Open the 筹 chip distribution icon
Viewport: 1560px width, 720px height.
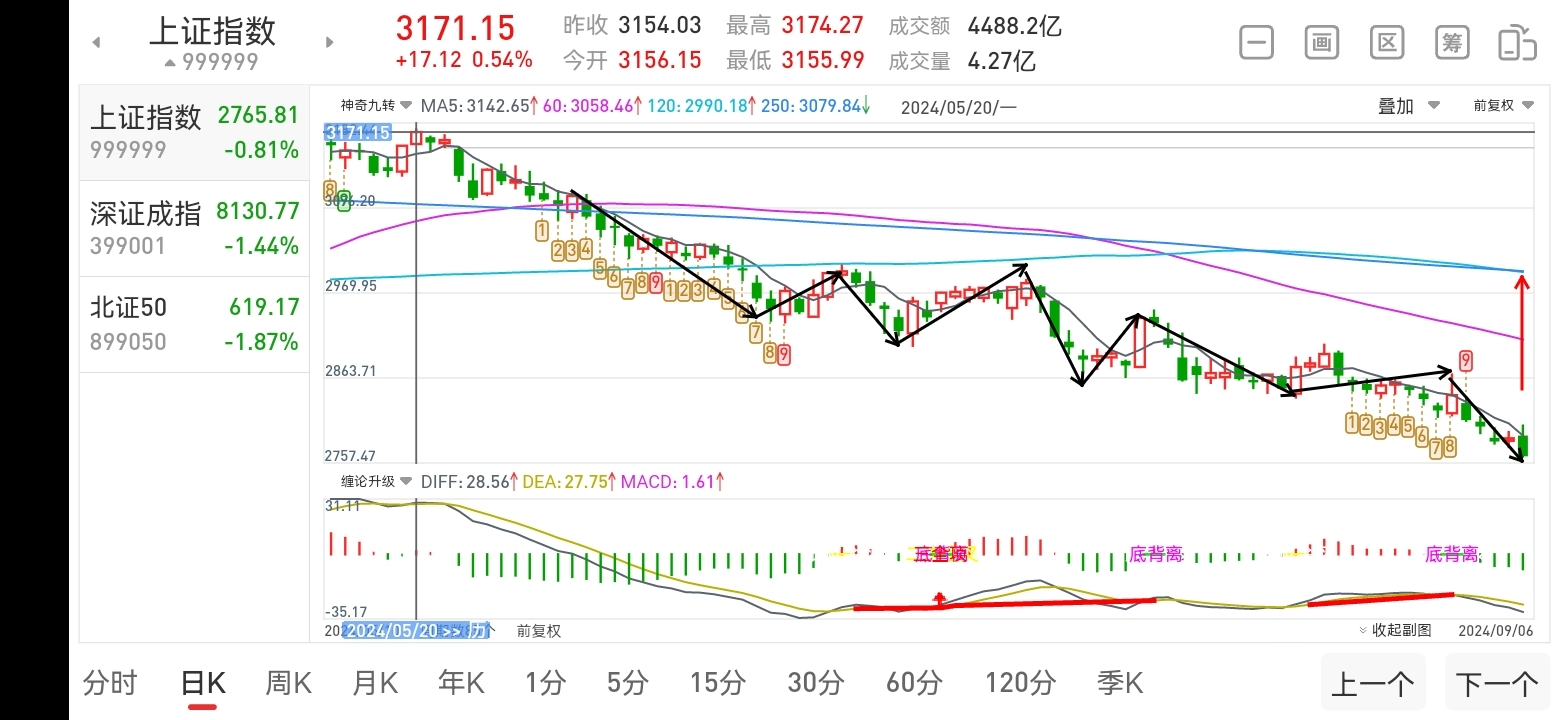pos(1451,43)
